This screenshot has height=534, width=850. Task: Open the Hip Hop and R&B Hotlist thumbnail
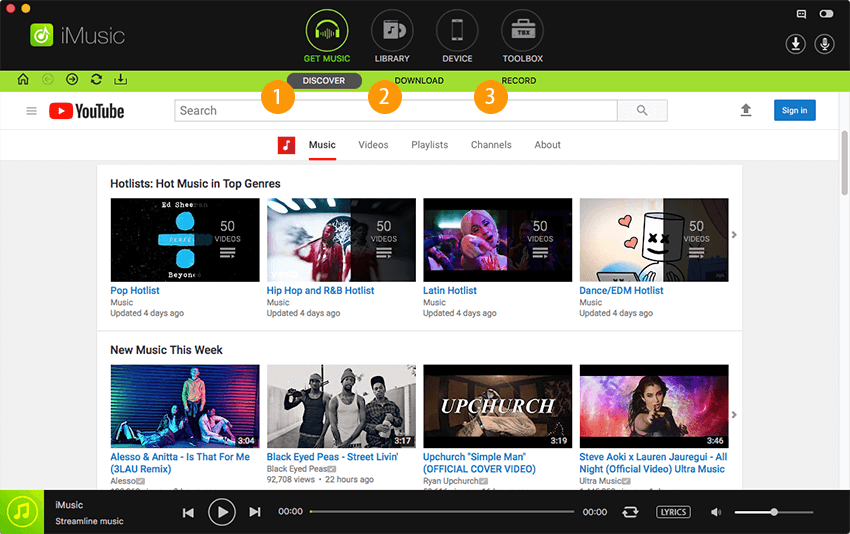point(341,240)
